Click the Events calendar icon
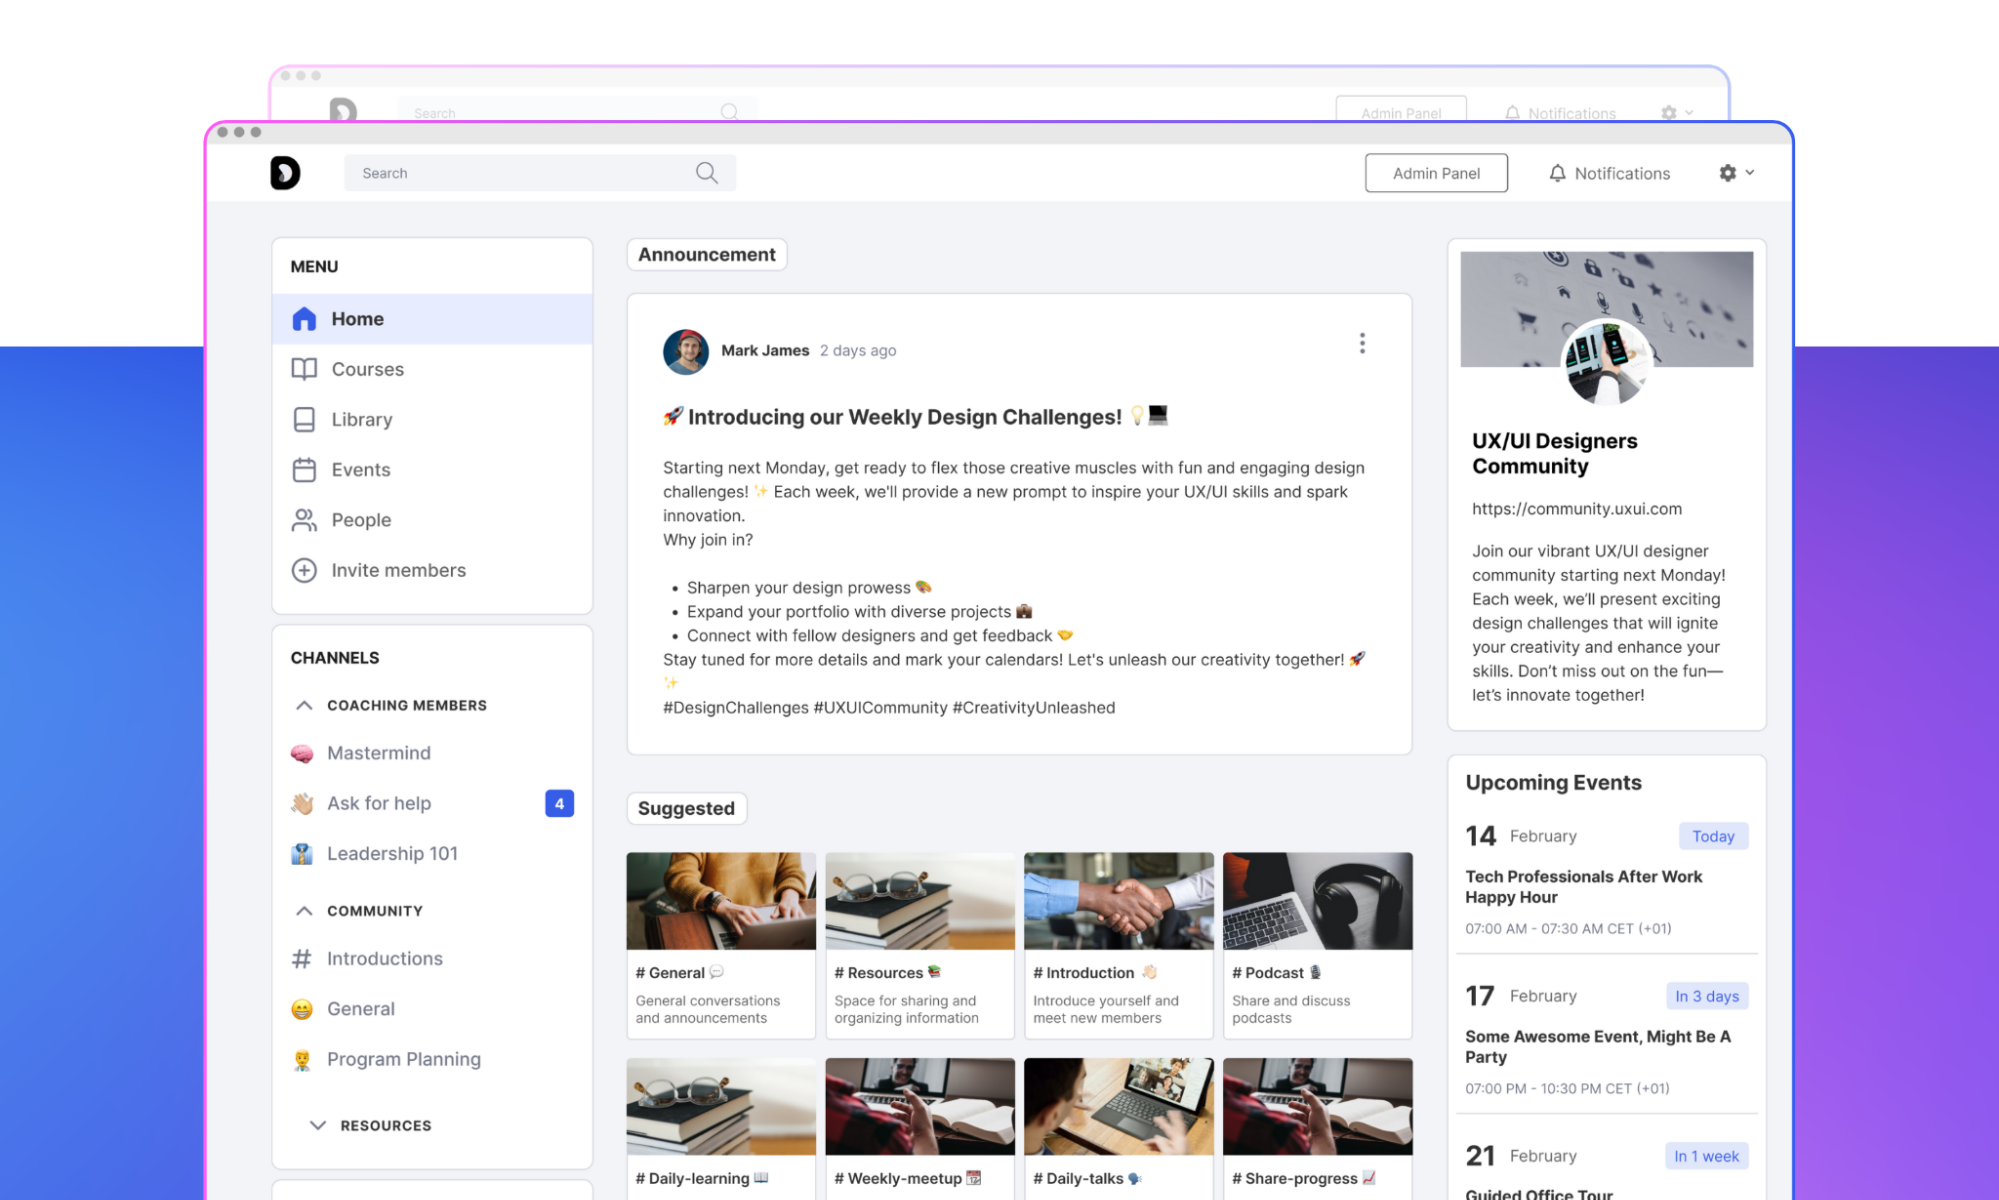The image size is (1999, 1200). pyautogui.click(x=304, y=469)
